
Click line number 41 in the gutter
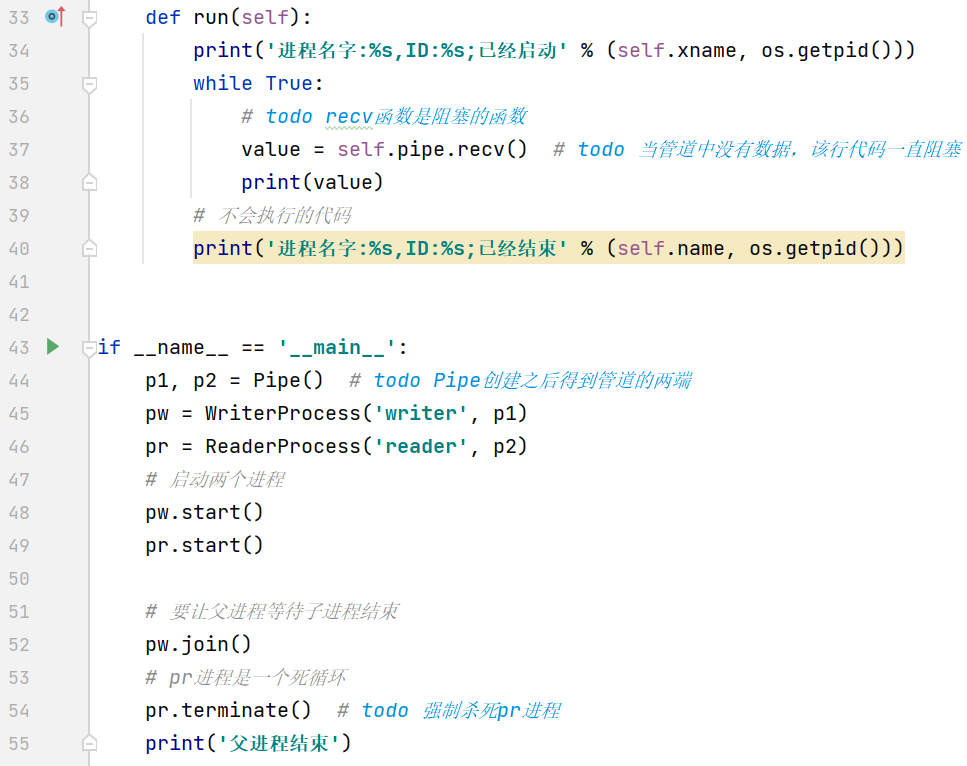tap(19, 282)
